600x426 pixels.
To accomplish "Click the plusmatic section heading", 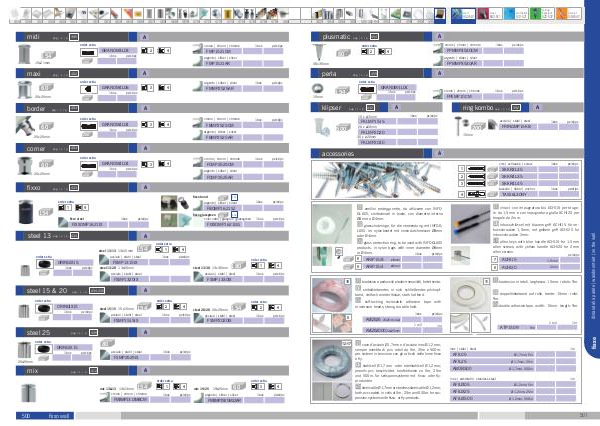I will click(336, 37).
